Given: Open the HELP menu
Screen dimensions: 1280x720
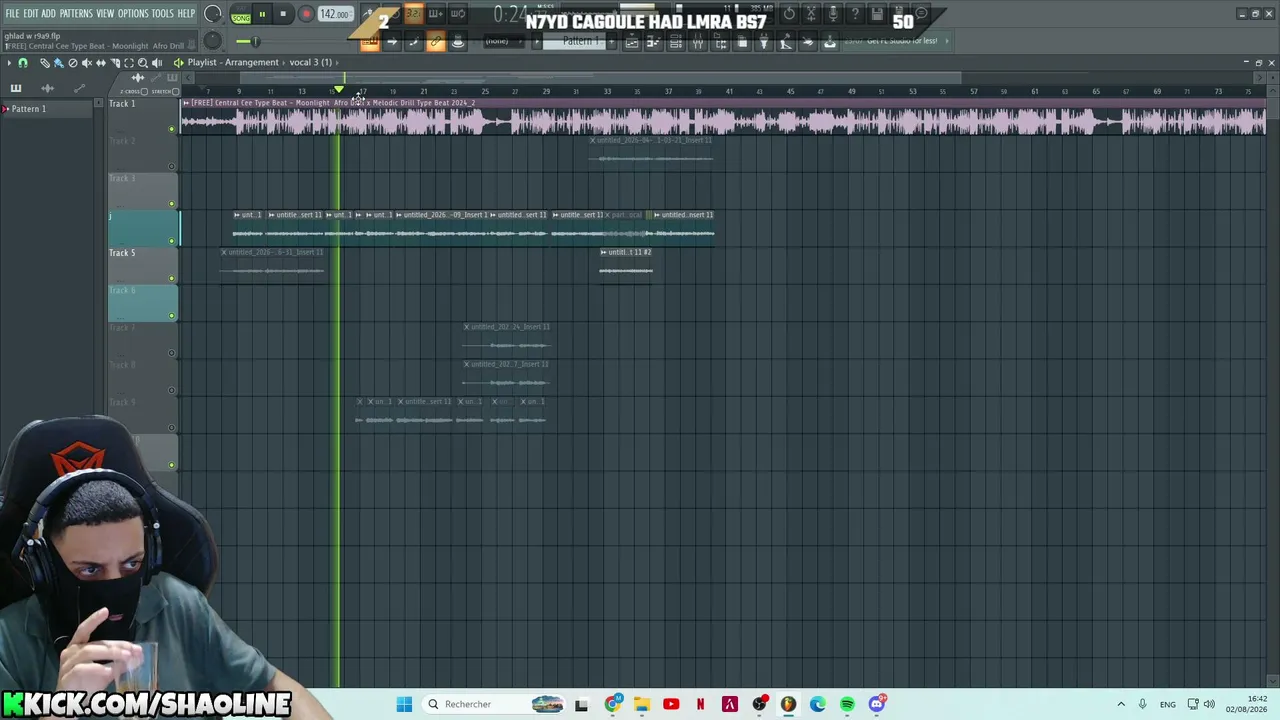Looking at the screenshot, I should coord(186,14).
